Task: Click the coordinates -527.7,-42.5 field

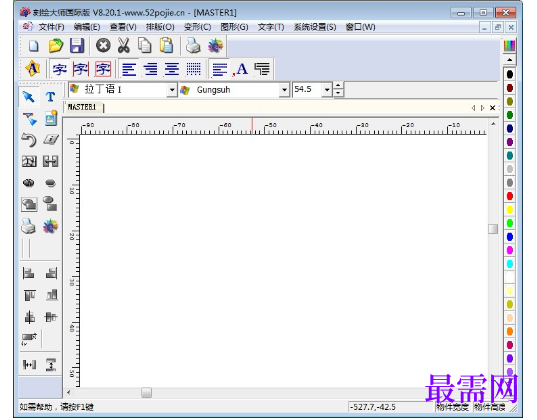Action: (390, 407)
